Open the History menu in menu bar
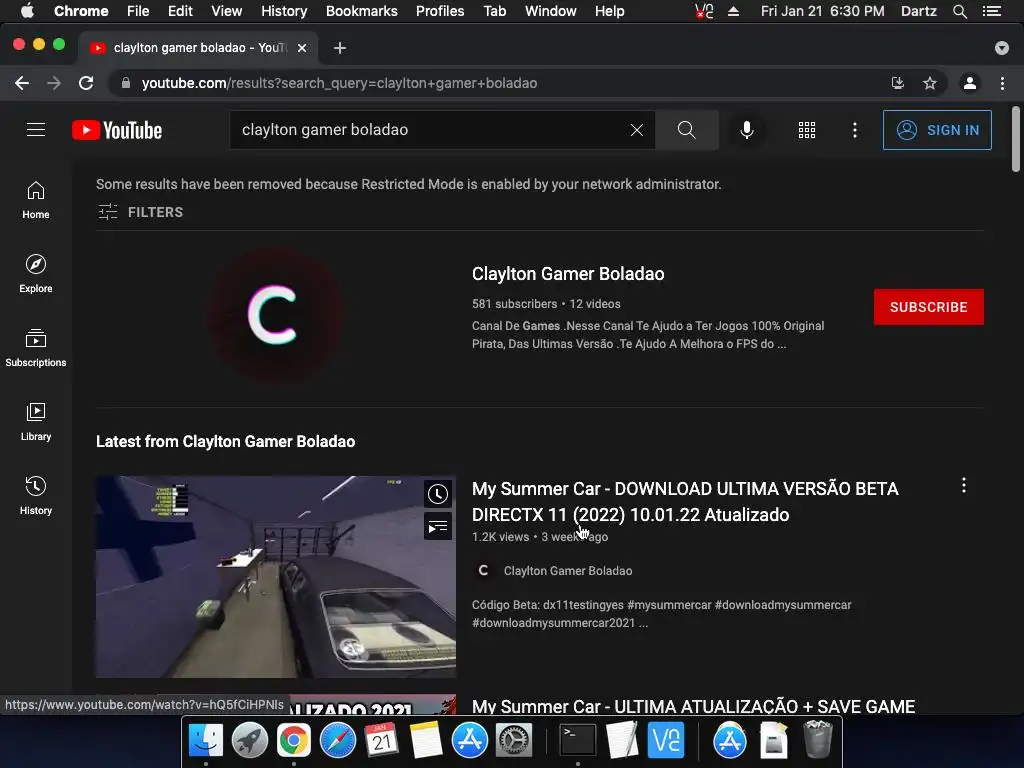Screen dimensions: 1024x768 [284, 11]
